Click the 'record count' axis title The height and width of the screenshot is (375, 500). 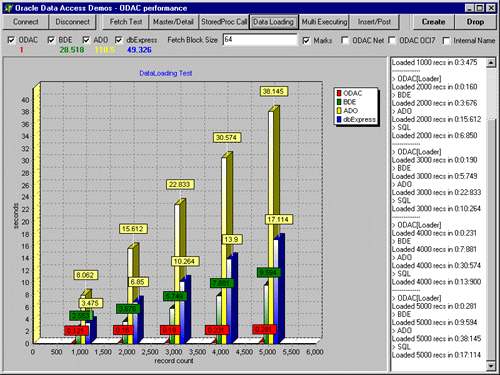pyautogui.click(x=174, y=361)
